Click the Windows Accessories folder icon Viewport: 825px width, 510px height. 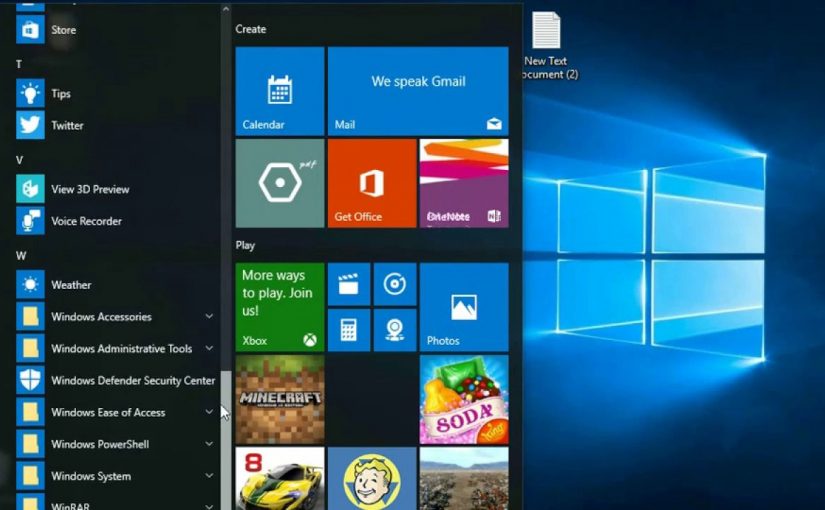(x=30, y=316)
